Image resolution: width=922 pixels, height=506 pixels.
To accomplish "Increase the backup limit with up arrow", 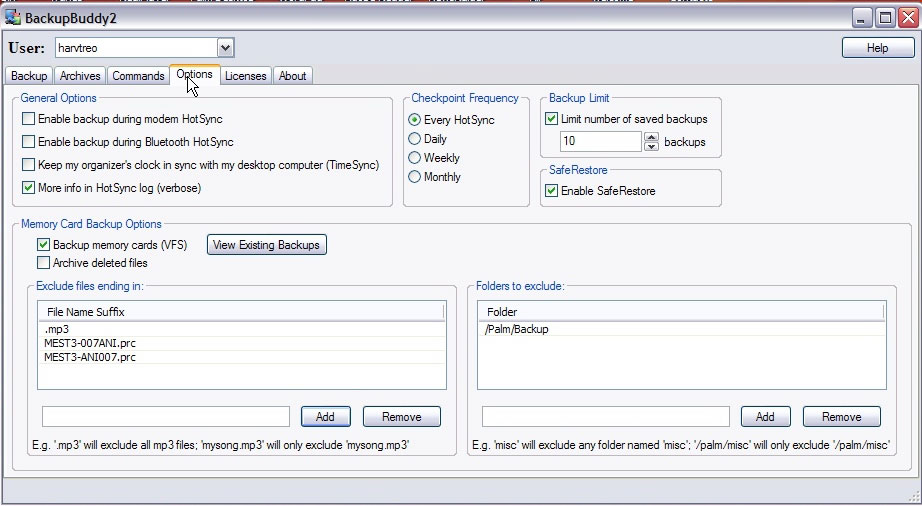I will pyautogui.click(x=651, y=137).
